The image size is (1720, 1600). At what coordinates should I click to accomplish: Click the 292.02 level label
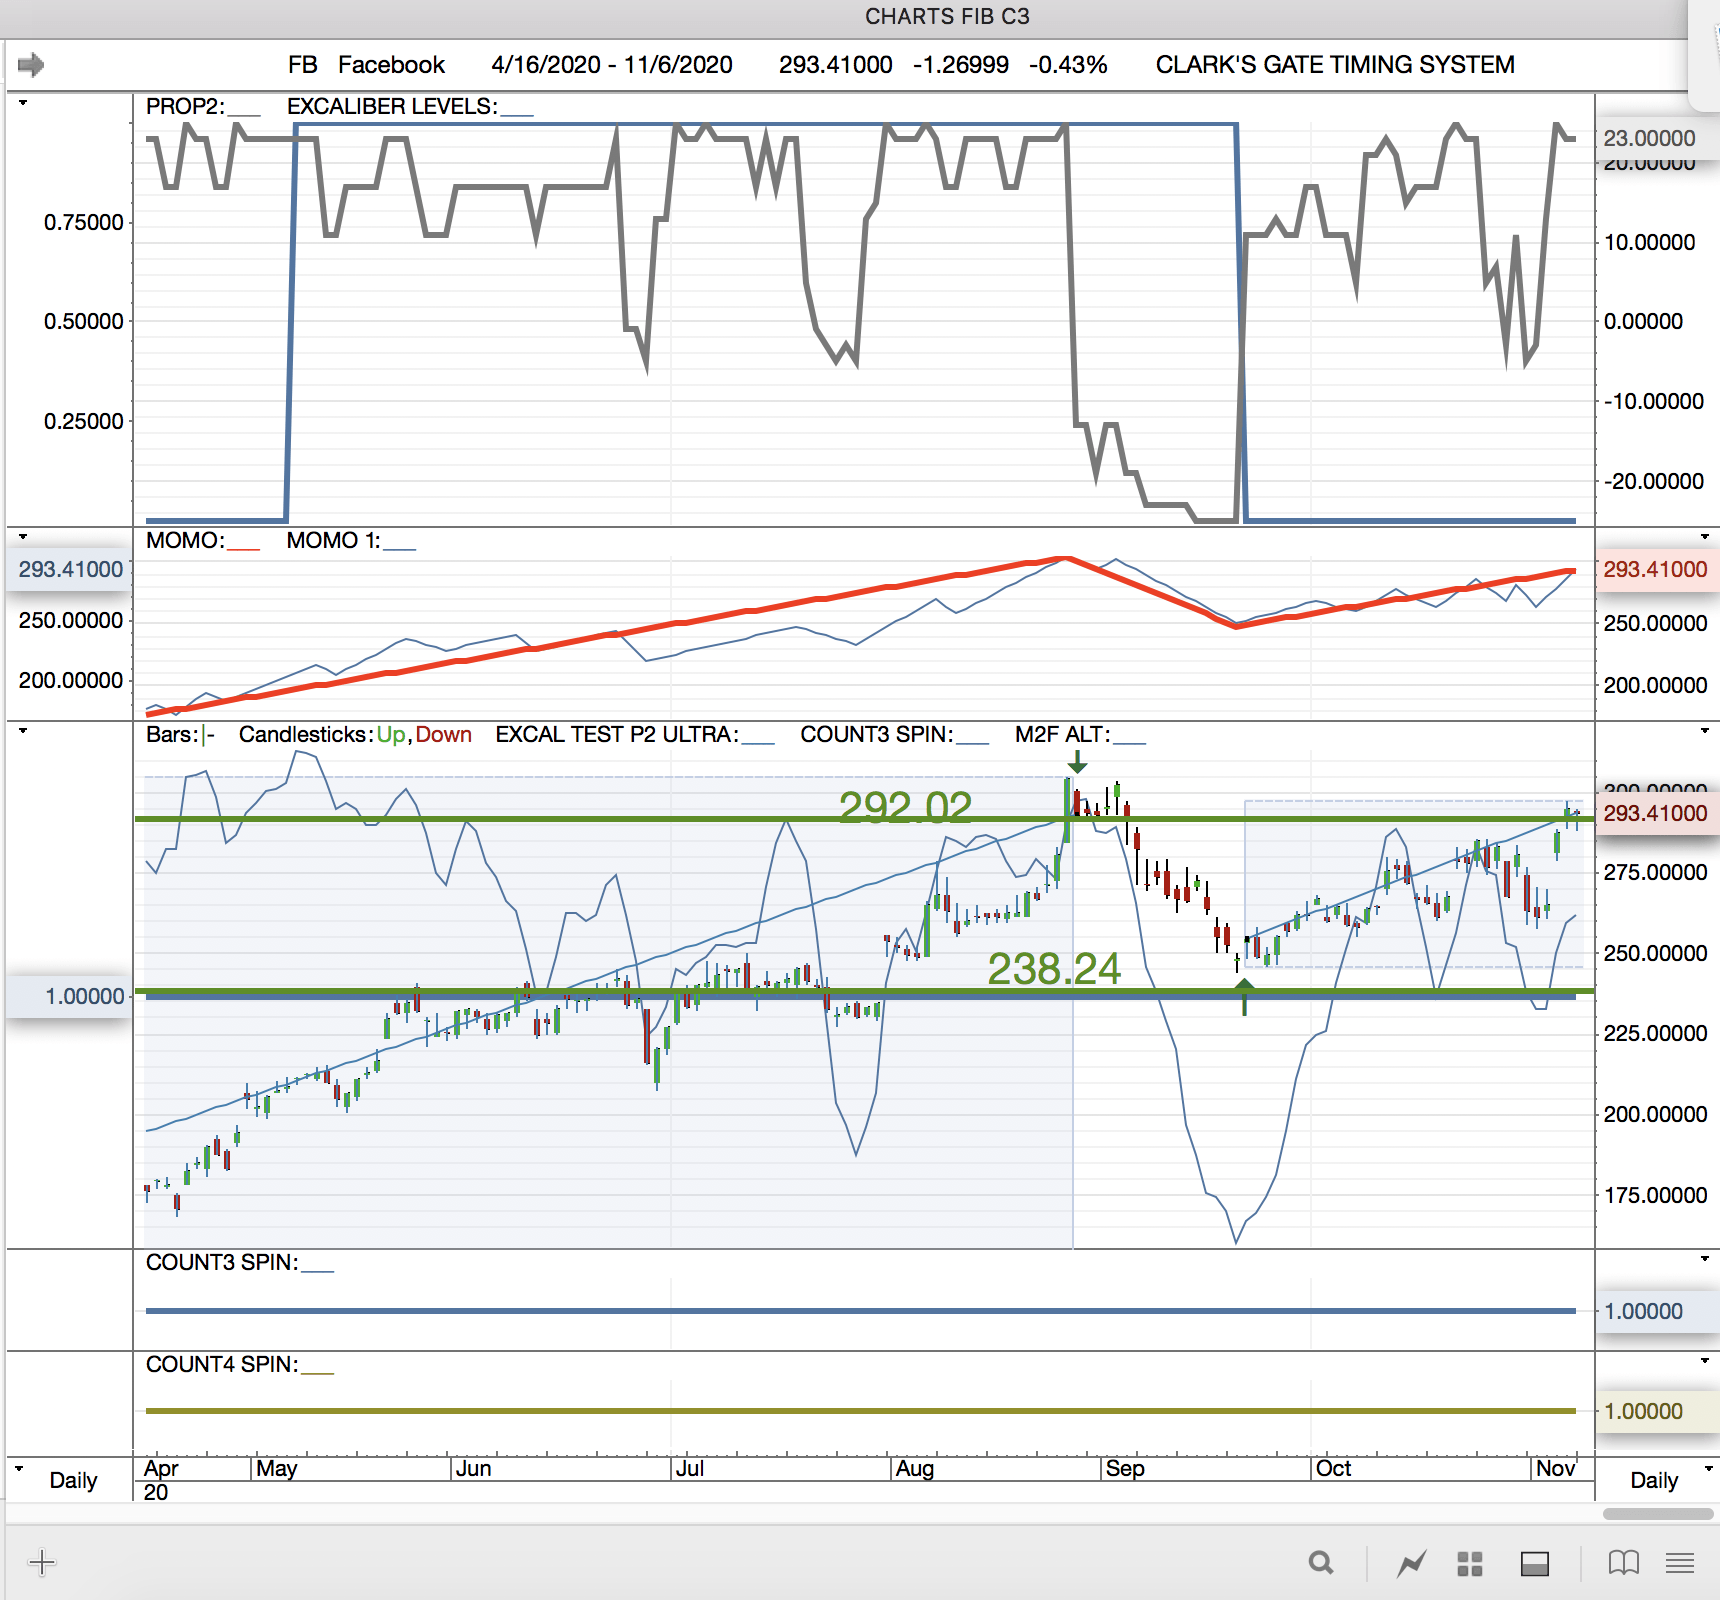click(x=905, y=807)
